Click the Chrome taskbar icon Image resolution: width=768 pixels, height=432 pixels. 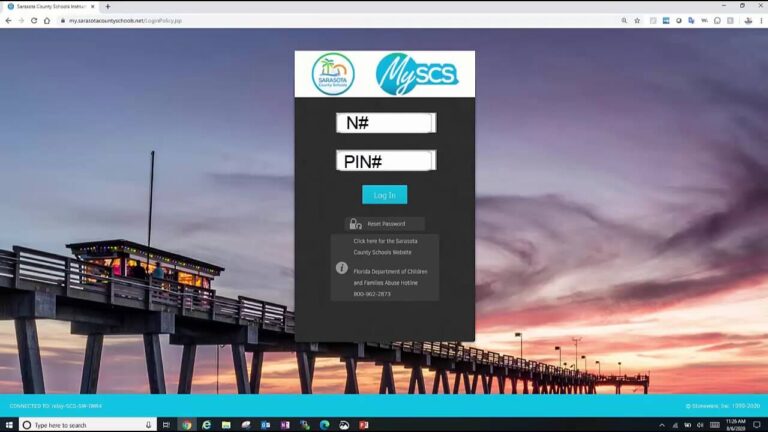pos(187,425)
